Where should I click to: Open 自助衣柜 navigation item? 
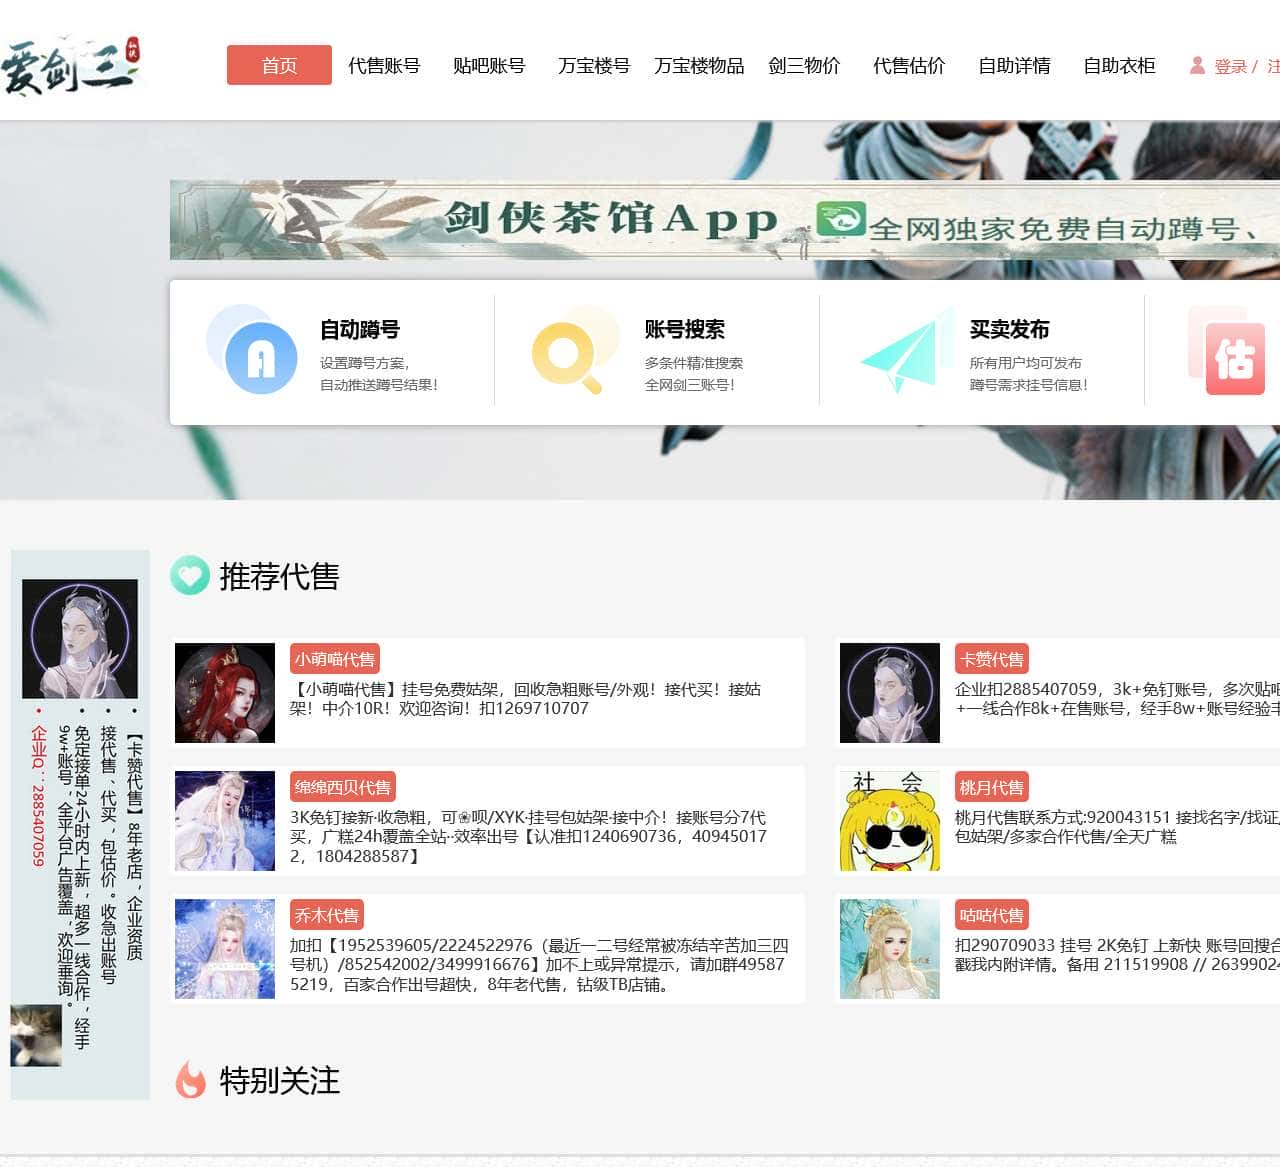coord(1119,66)
